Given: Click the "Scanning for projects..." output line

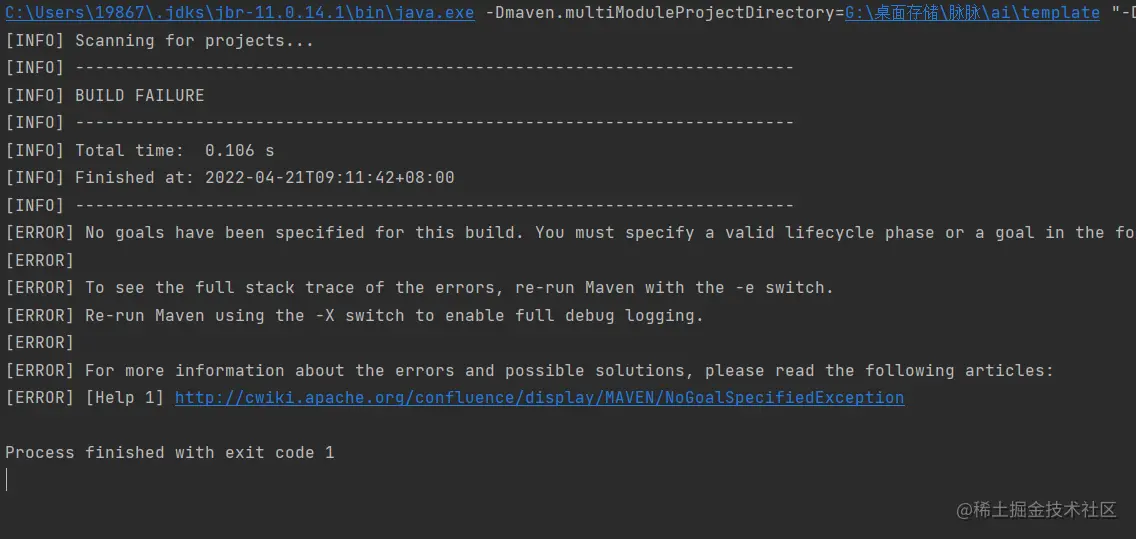Looking at the screenshot, I should (x=159, y=41).
